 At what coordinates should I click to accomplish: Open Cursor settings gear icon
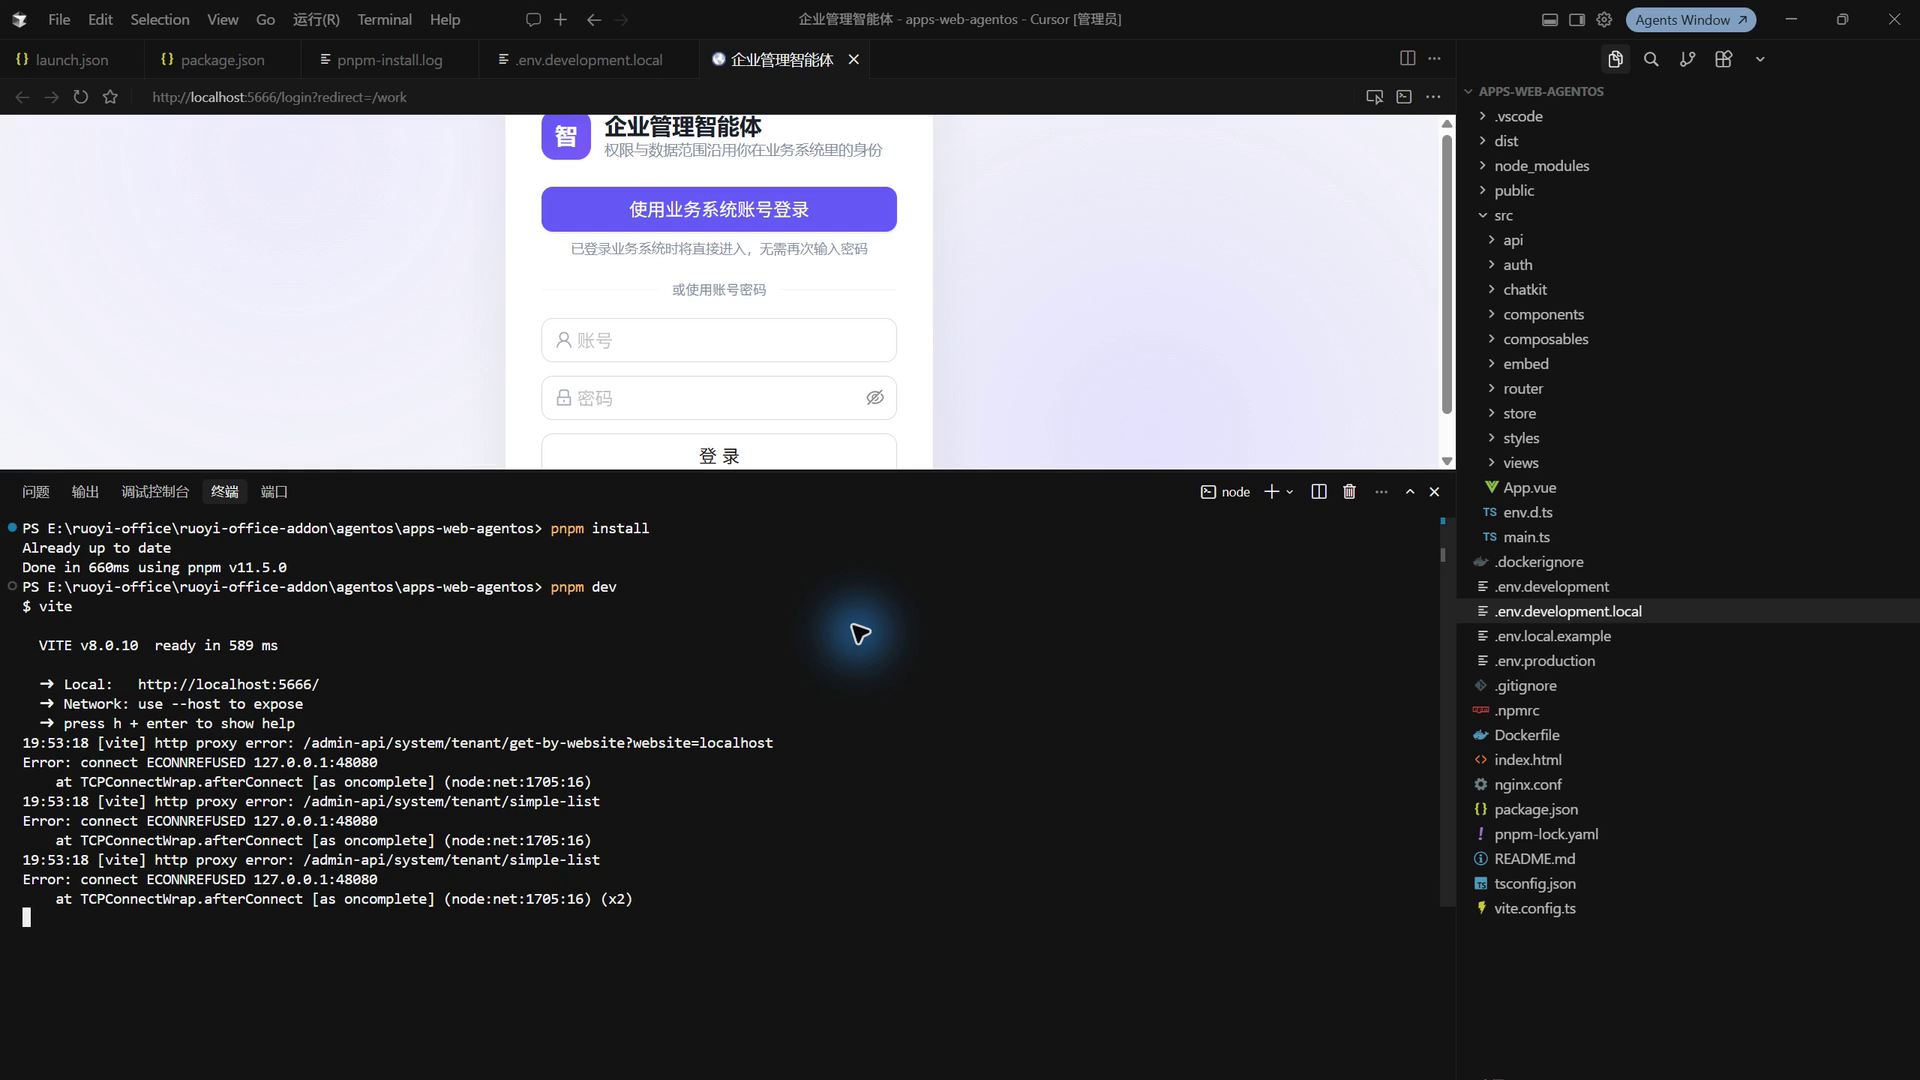1604,19
